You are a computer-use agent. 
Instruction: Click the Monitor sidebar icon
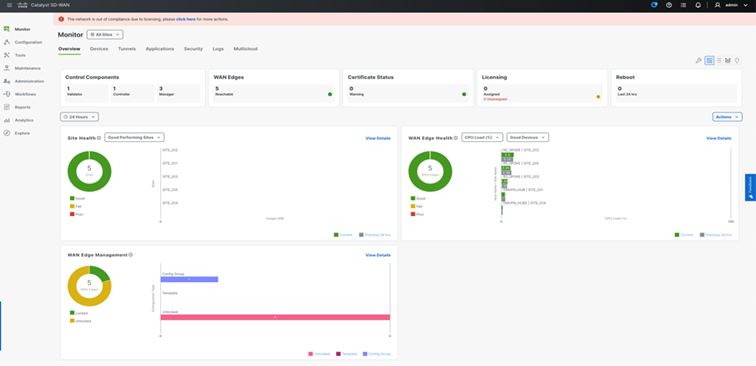[7, 29]
